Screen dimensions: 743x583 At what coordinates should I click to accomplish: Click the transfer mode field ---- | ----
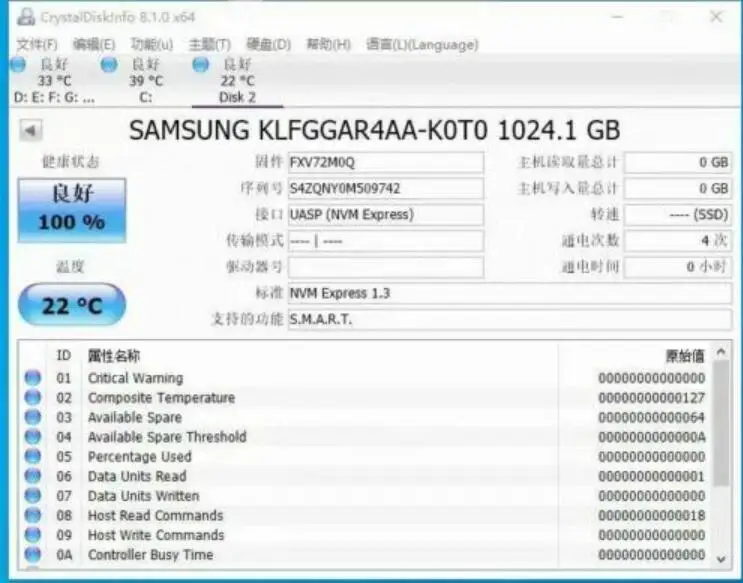(x=386, y=241)
